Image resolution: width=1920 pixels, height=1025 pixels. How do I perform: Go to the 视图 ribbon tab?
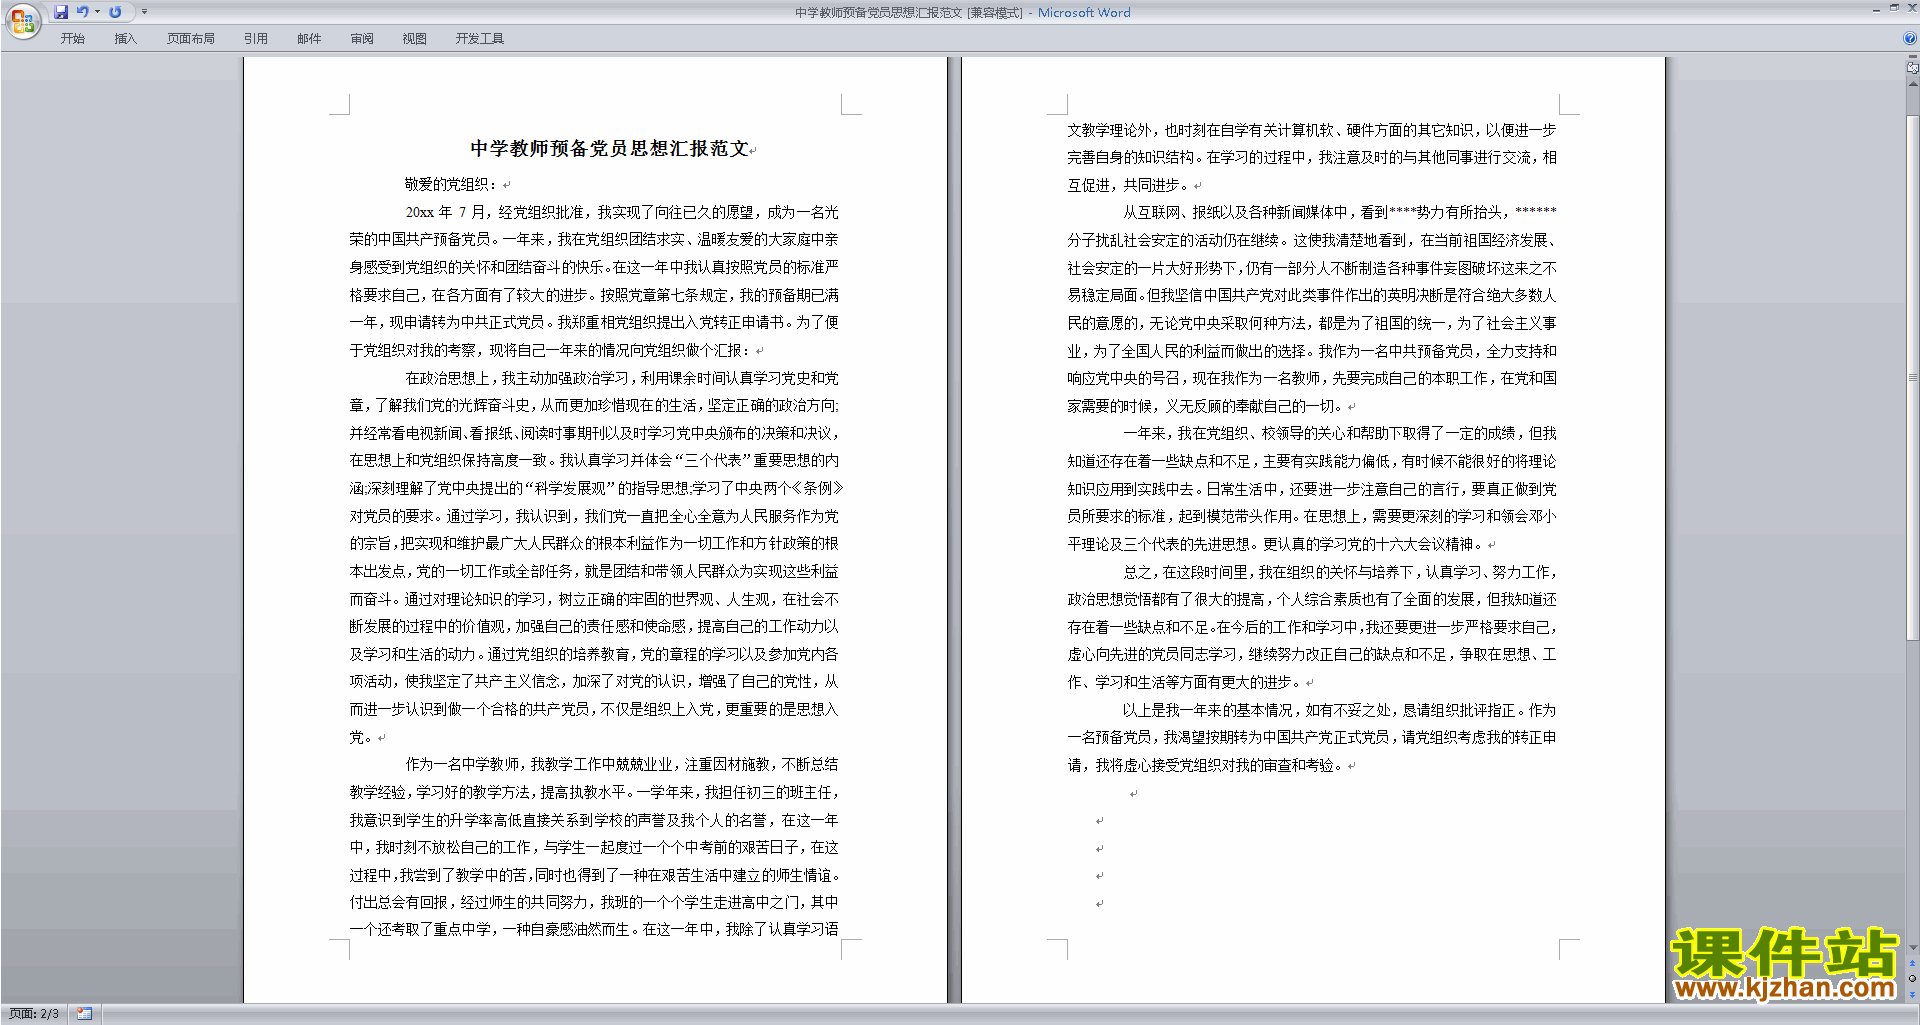pos(415,39)
